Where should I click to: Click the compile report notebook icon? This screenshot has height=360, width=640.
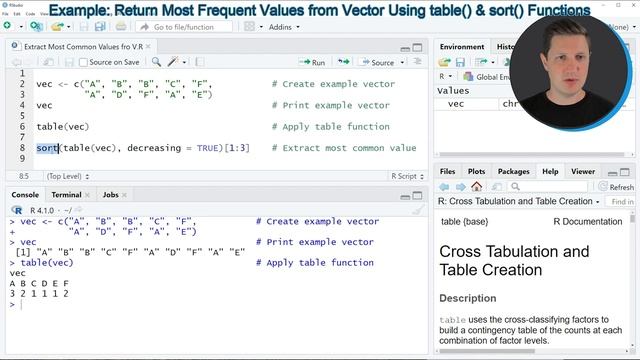click(200, 62)
